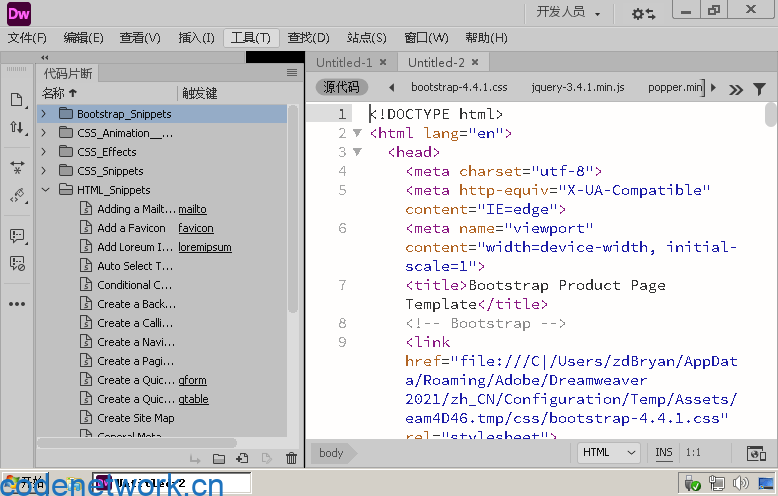Click the expand all code icon in sidebar
Screen dimensions: 778x496
pyautogui.click(x=17, y=167)
